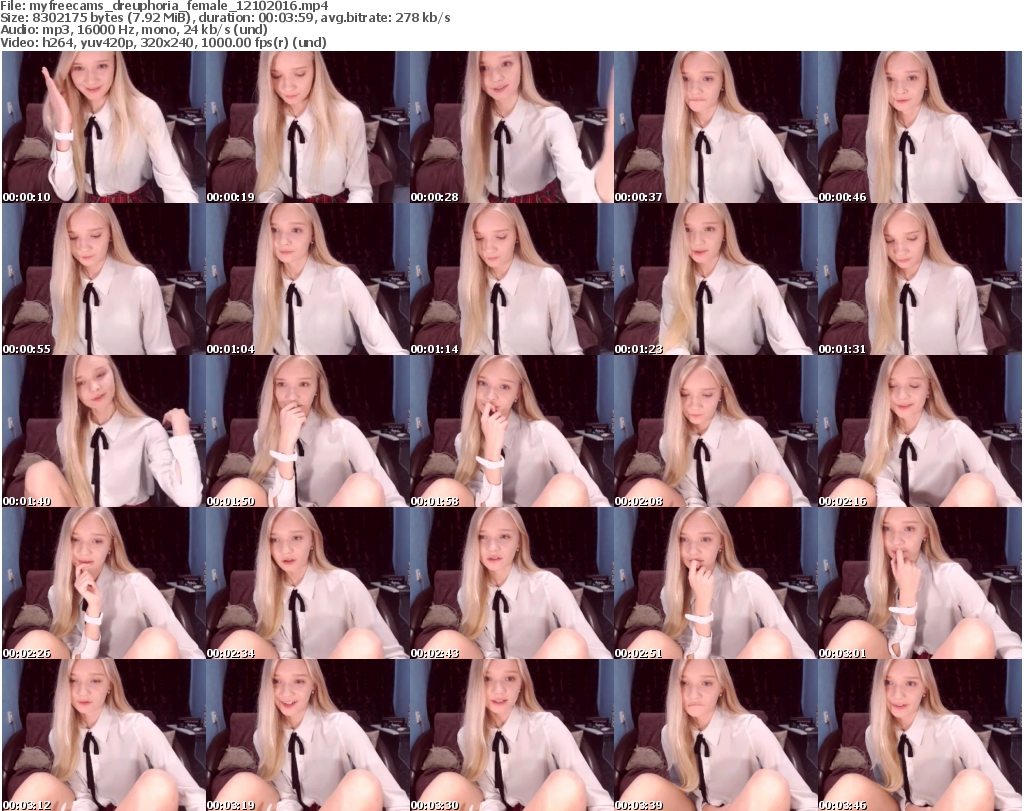Screen dimensions: 1024x811
Task: Click the thumbnail timestamped 00:00:10
Action: (102, 127)
